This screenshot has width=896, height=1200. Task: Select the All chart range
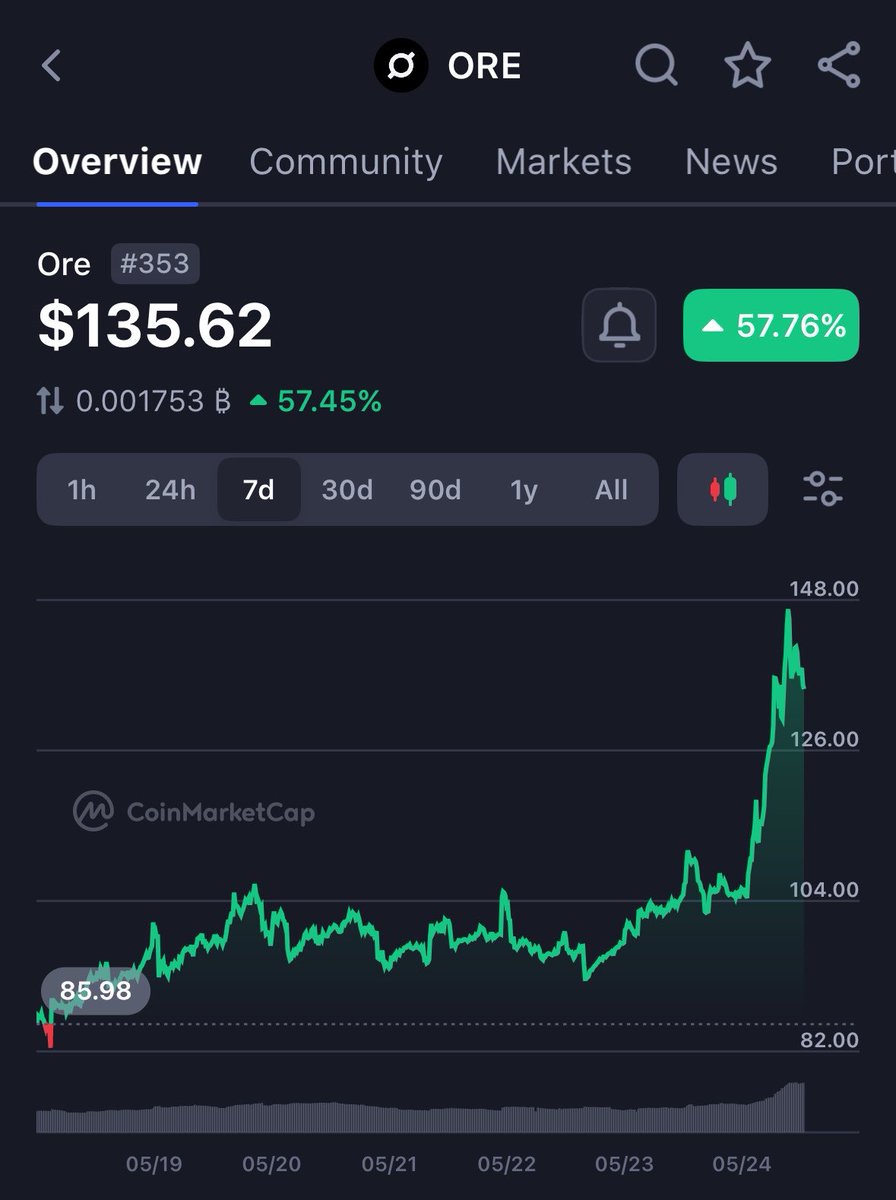(x=611, y=490)
